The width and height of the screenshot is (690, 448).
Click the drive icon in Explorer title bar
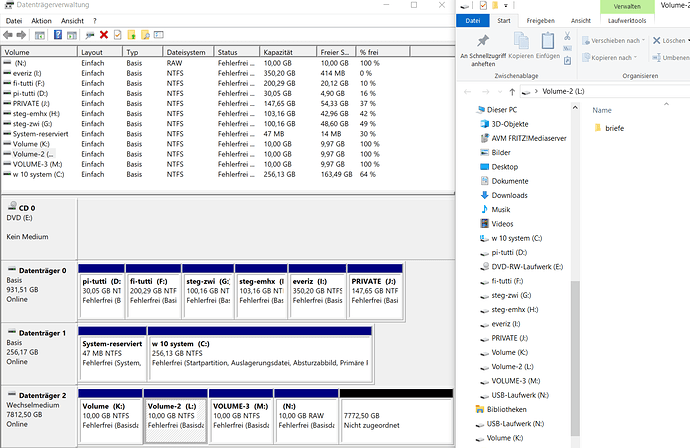tap(465, 6)
